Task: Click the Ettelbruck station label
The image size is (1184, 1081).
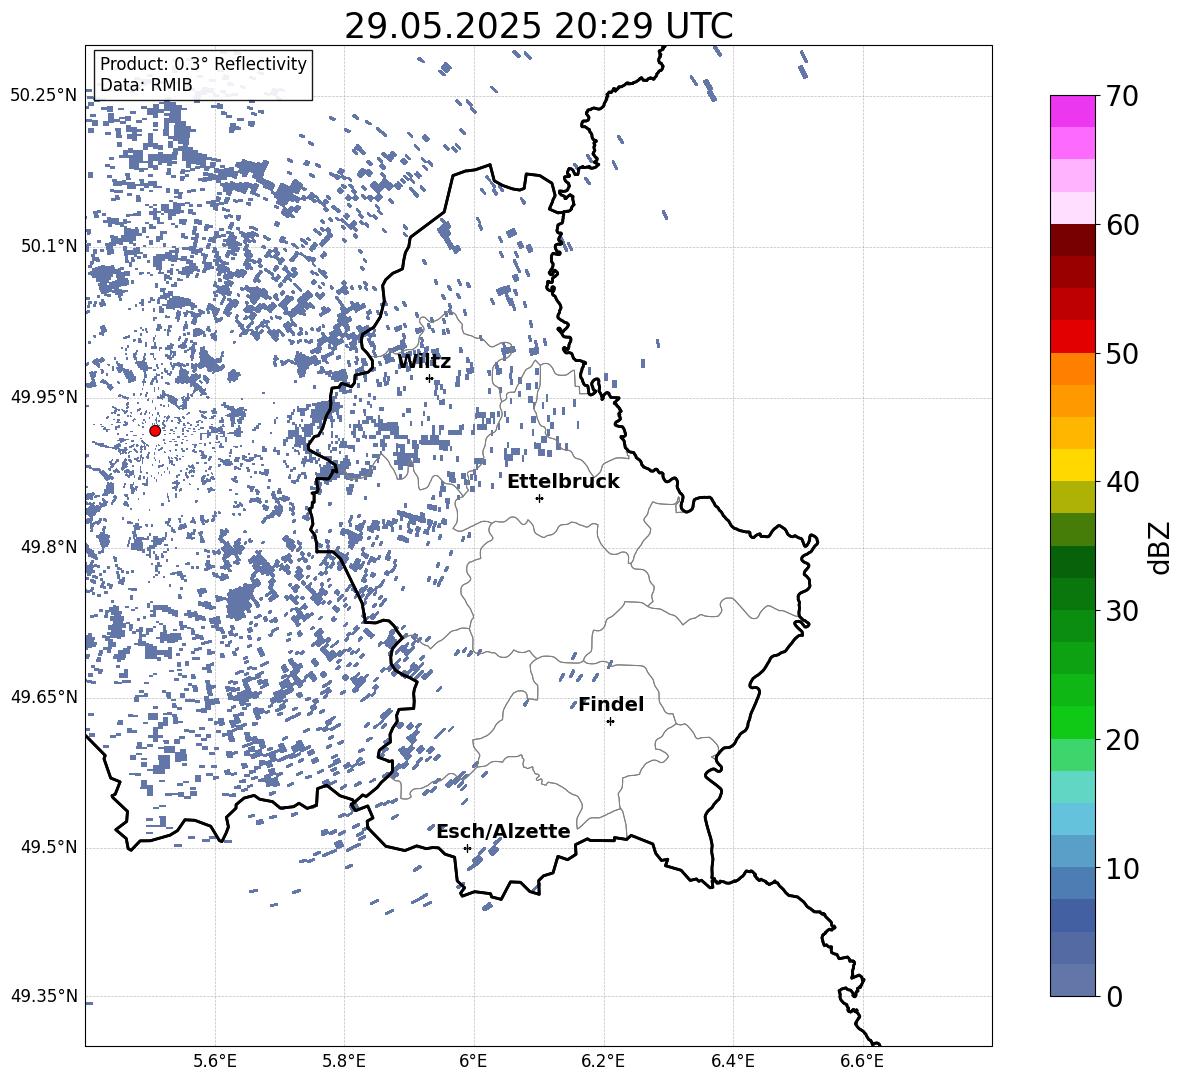Action: (x=563, y=482)
